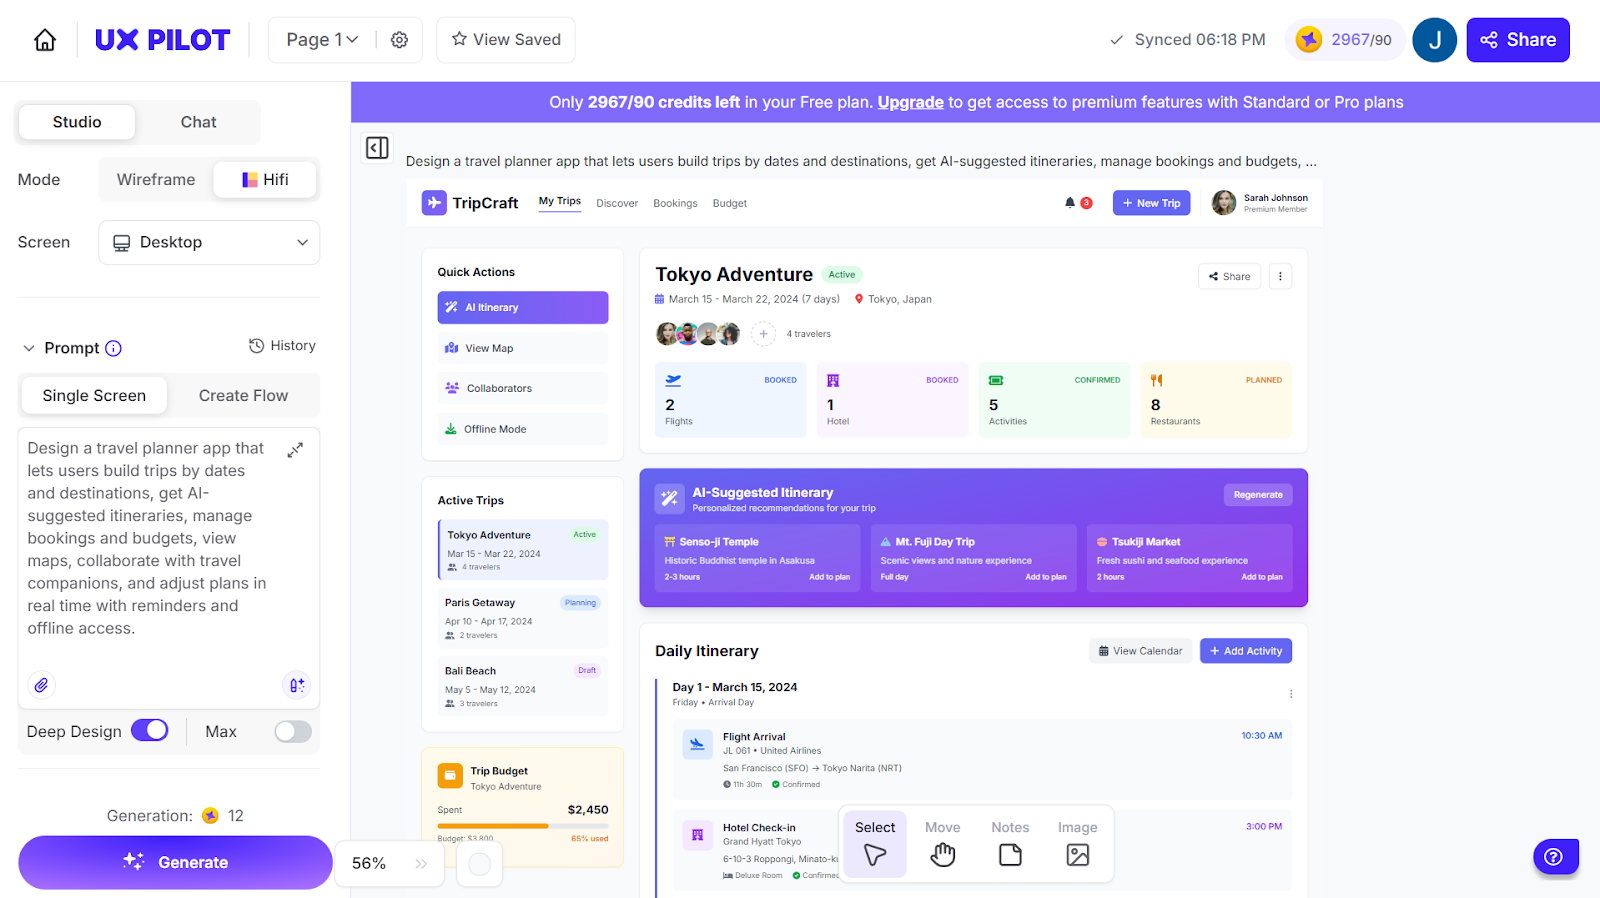
Task: Click the TripCraft notification bell
Action: point(1070,203)
